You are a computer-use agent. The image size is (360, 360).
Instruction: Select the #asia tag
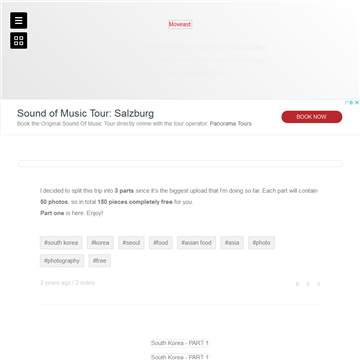tap(232, 243)
